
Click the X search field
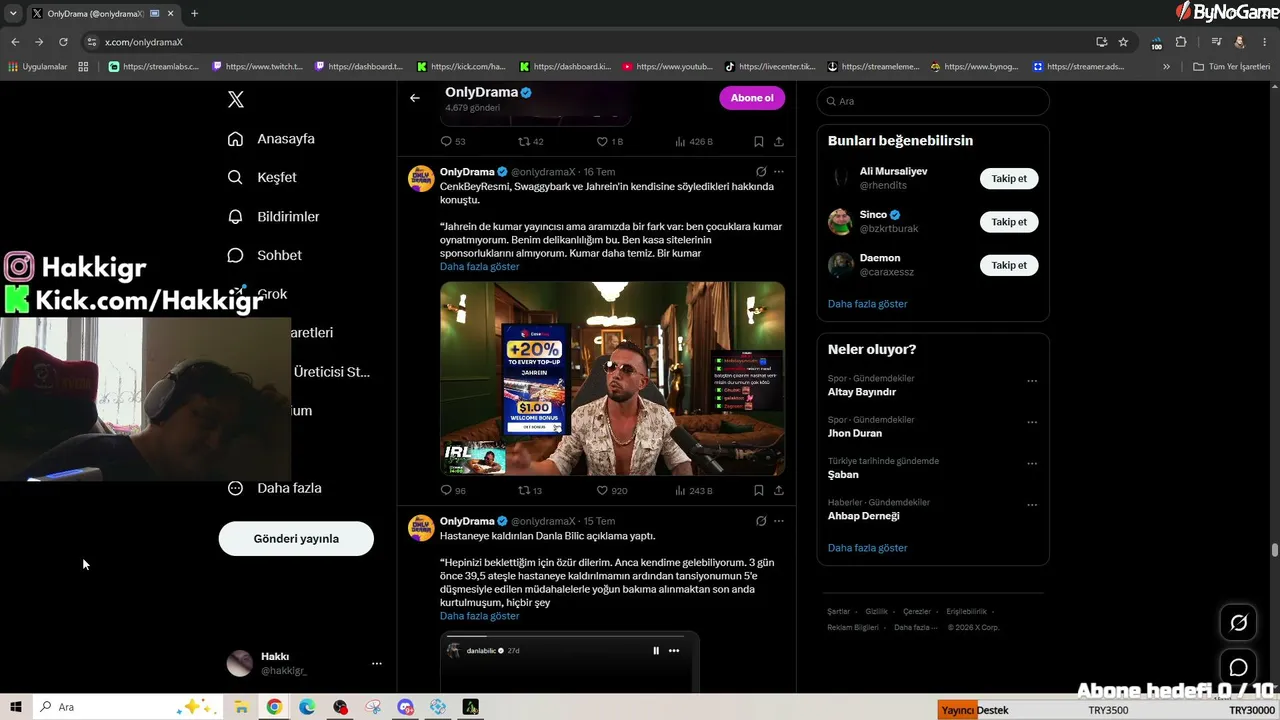(x=933, y=101)
